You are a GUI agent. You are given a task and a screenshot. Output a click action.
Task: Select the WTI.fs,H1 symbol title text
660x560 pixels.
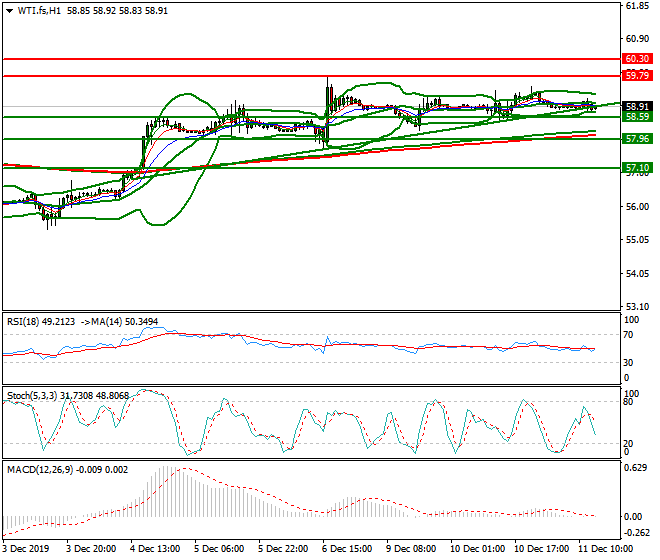39,11
